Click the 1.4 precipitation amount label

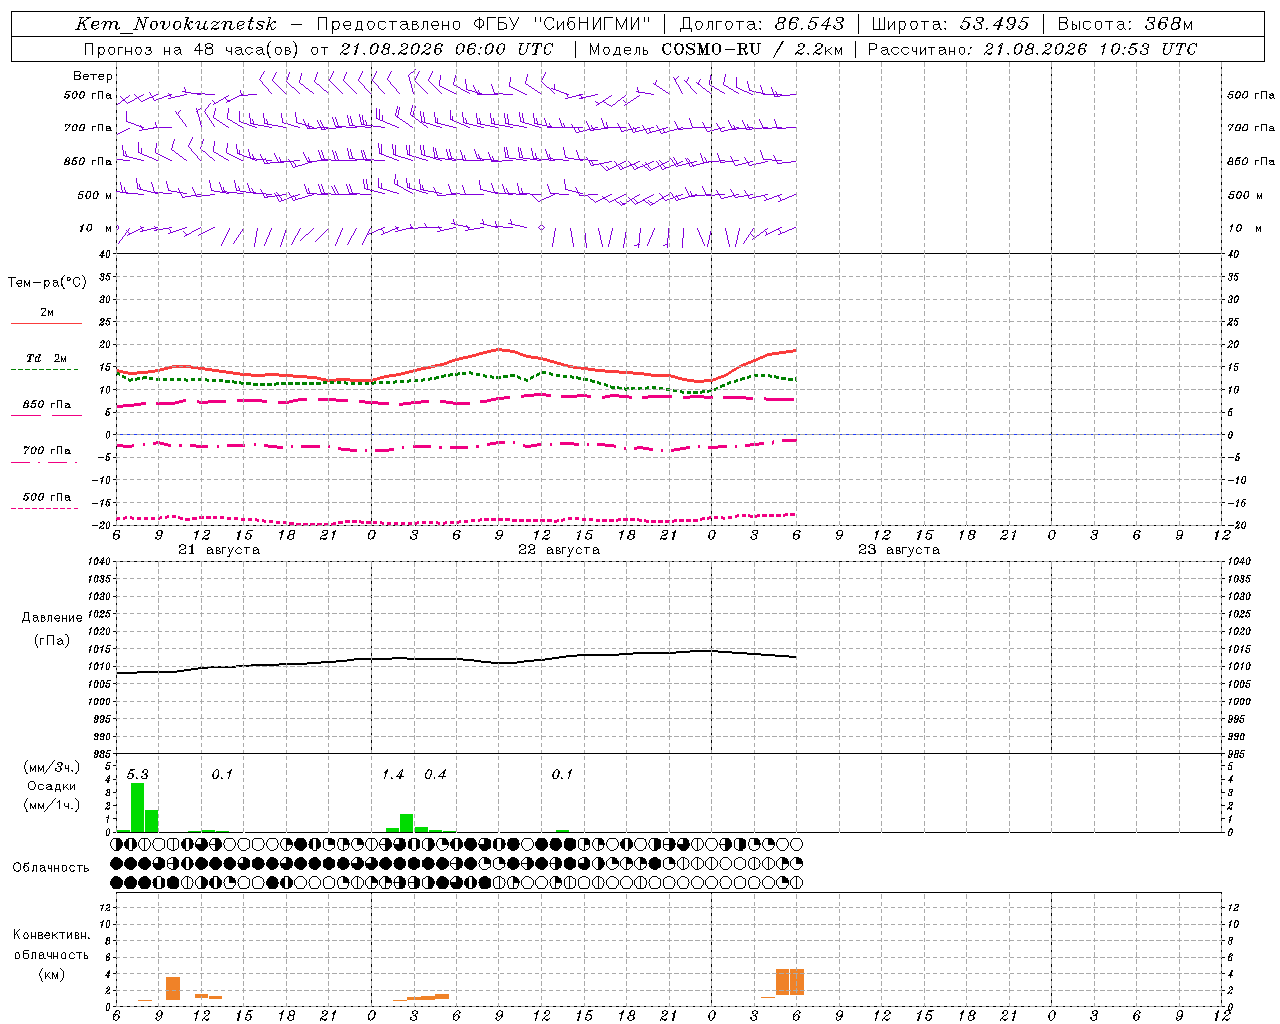[393, 774]
